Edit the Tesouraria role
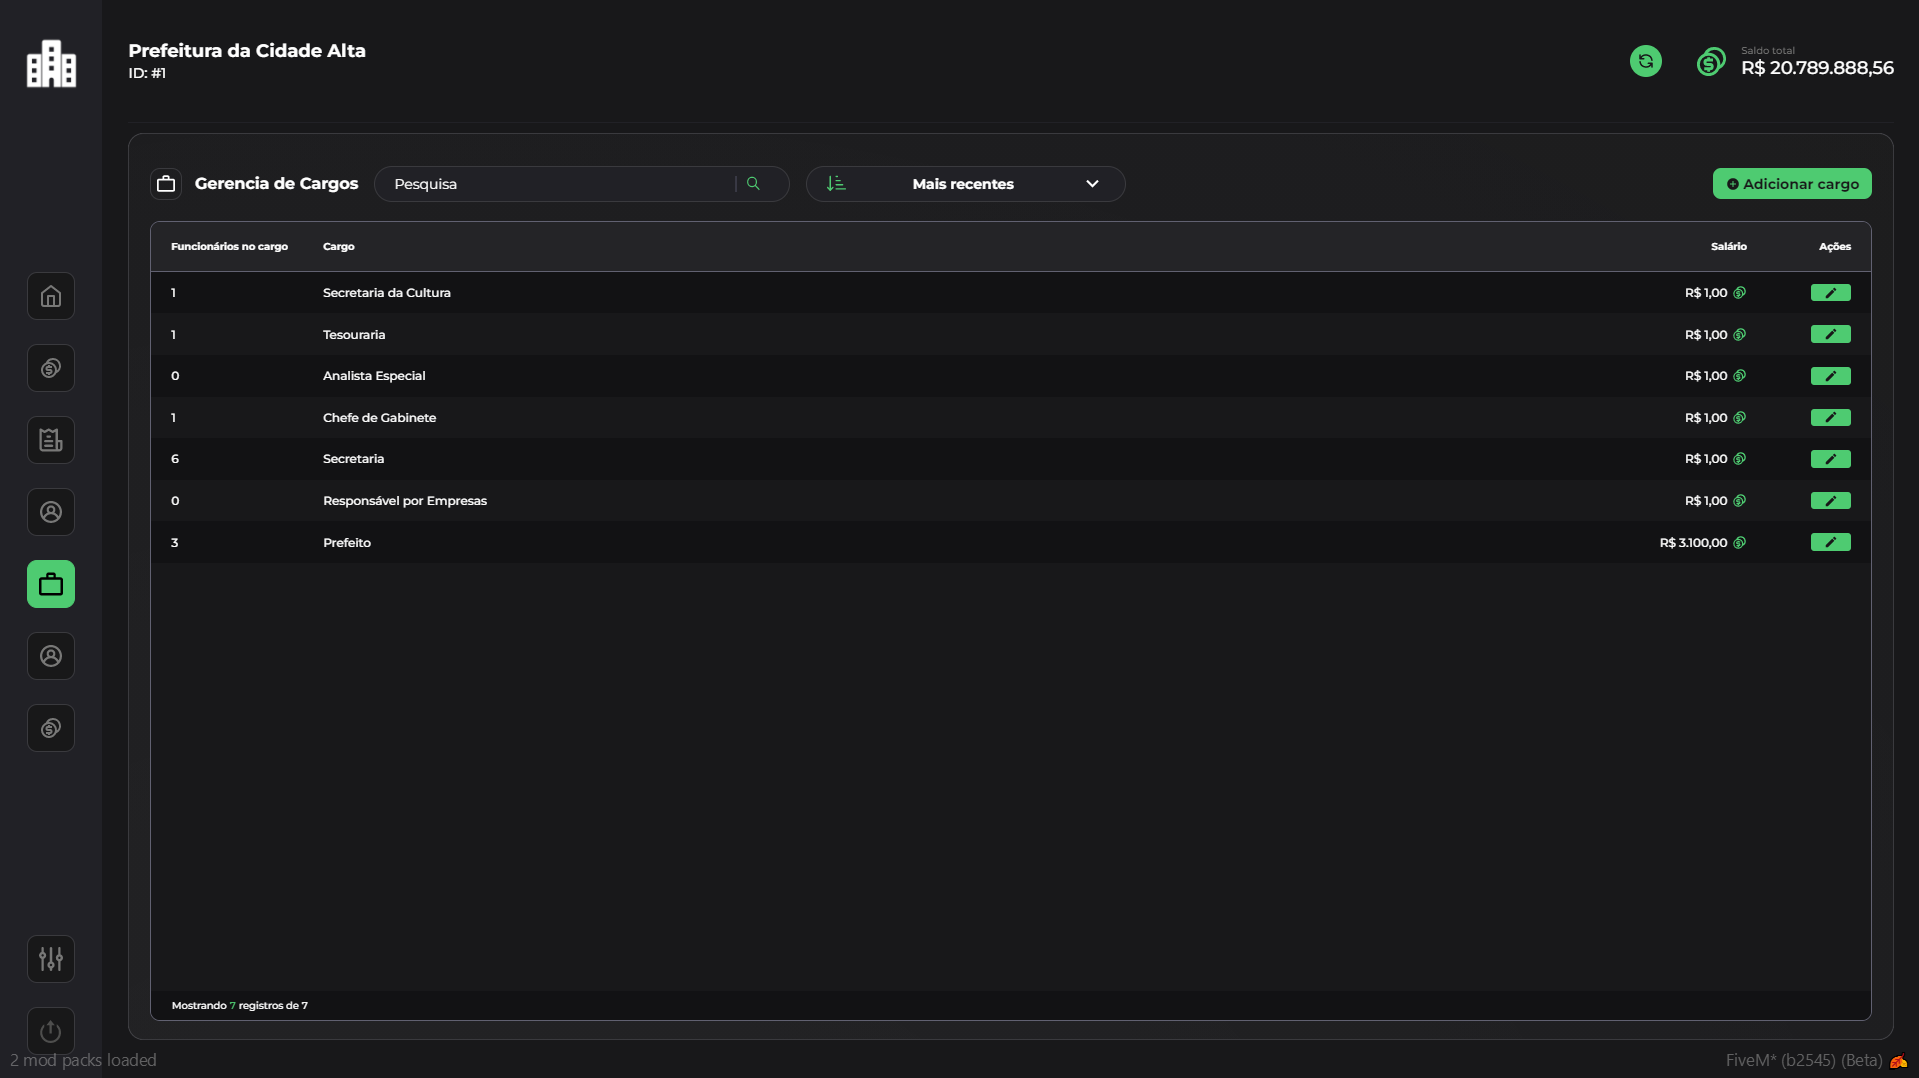The height and width of the screenshot is (1078, 1919). [x=1830, y=334]
